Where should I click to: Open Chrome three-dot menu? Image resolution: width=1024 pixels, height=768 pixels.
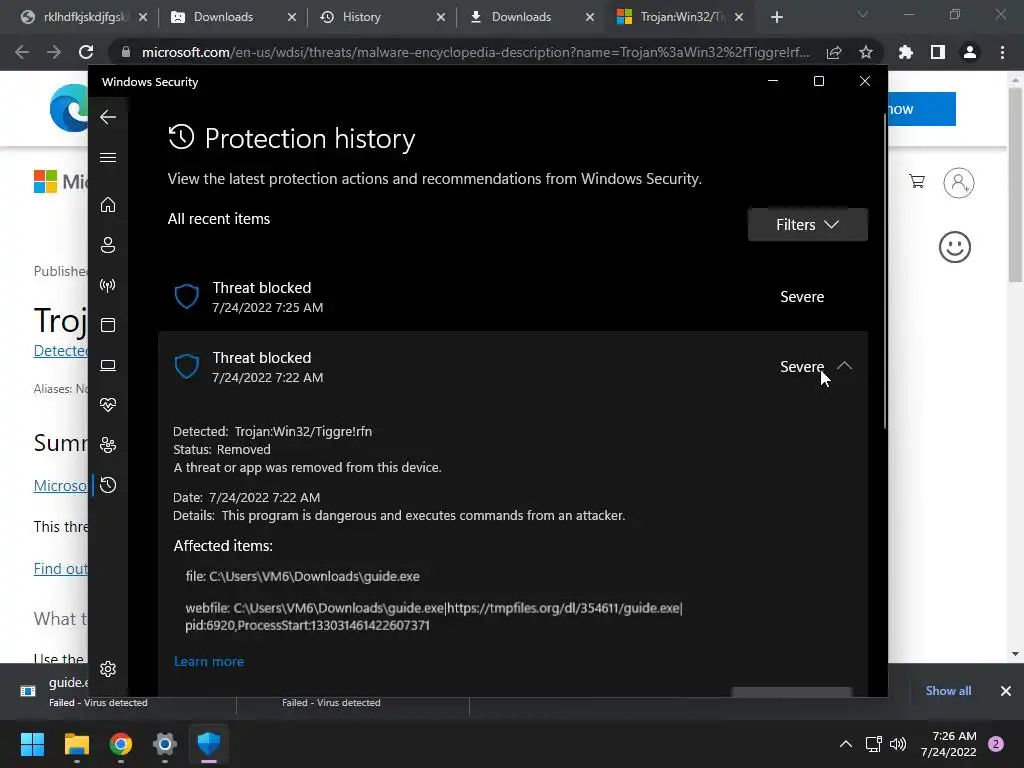(x=1002, y=52)
